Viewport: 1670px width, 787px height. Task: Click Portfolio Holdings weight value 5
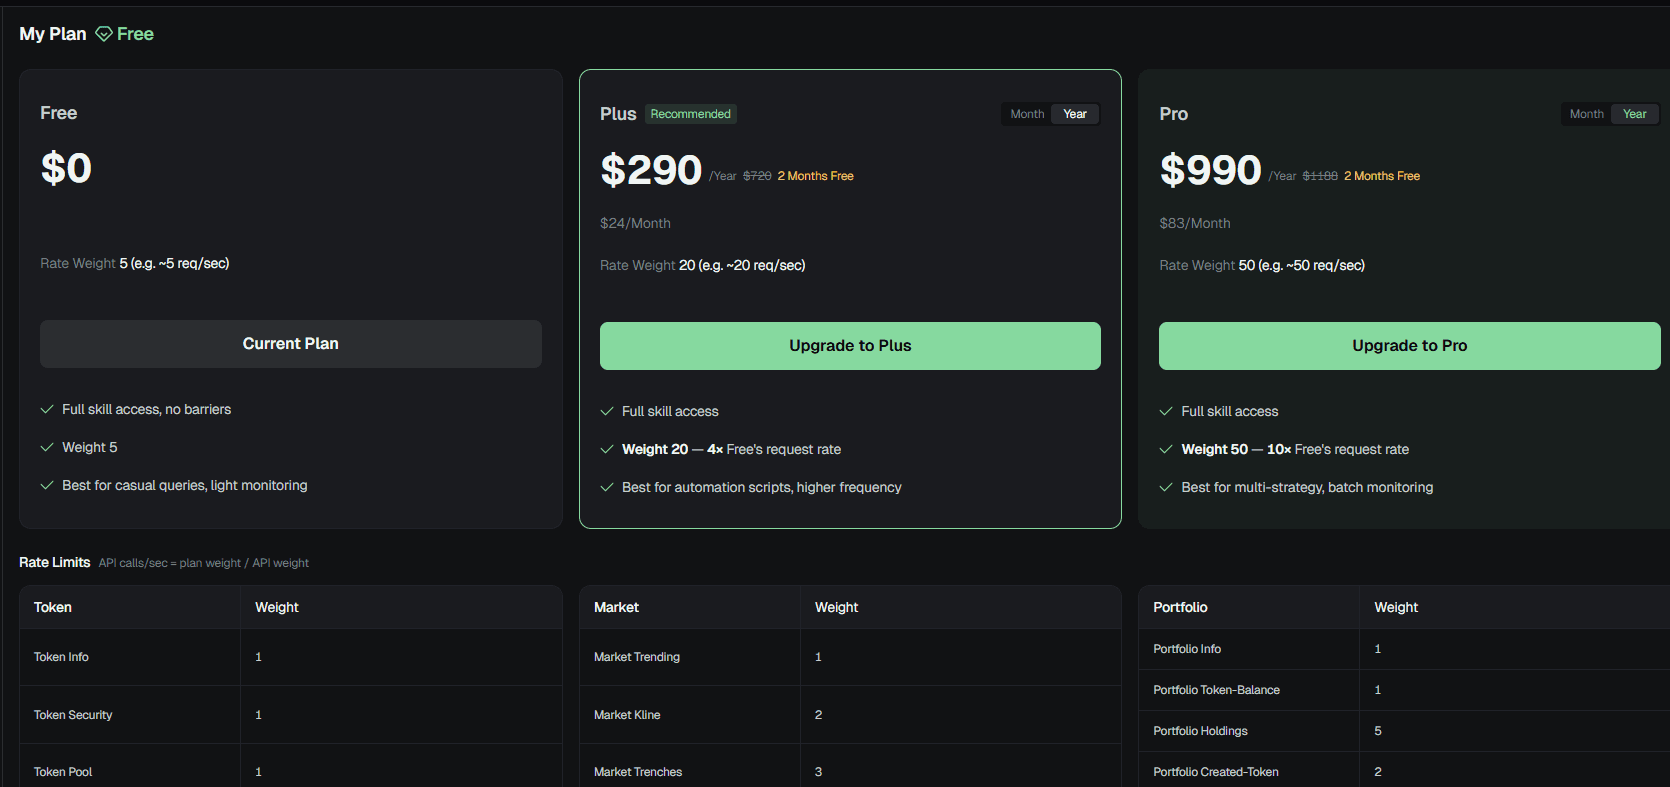[x=1378, y=731]
